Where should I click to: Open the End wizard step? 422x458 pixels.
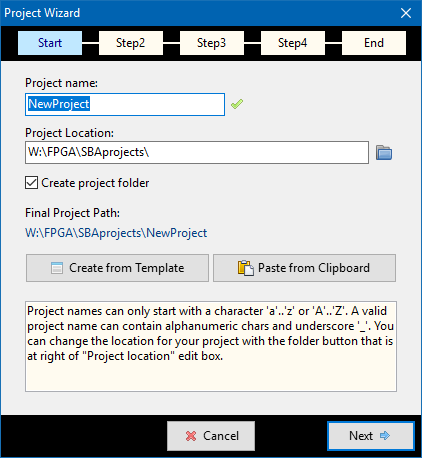click(x=374, y=43)
